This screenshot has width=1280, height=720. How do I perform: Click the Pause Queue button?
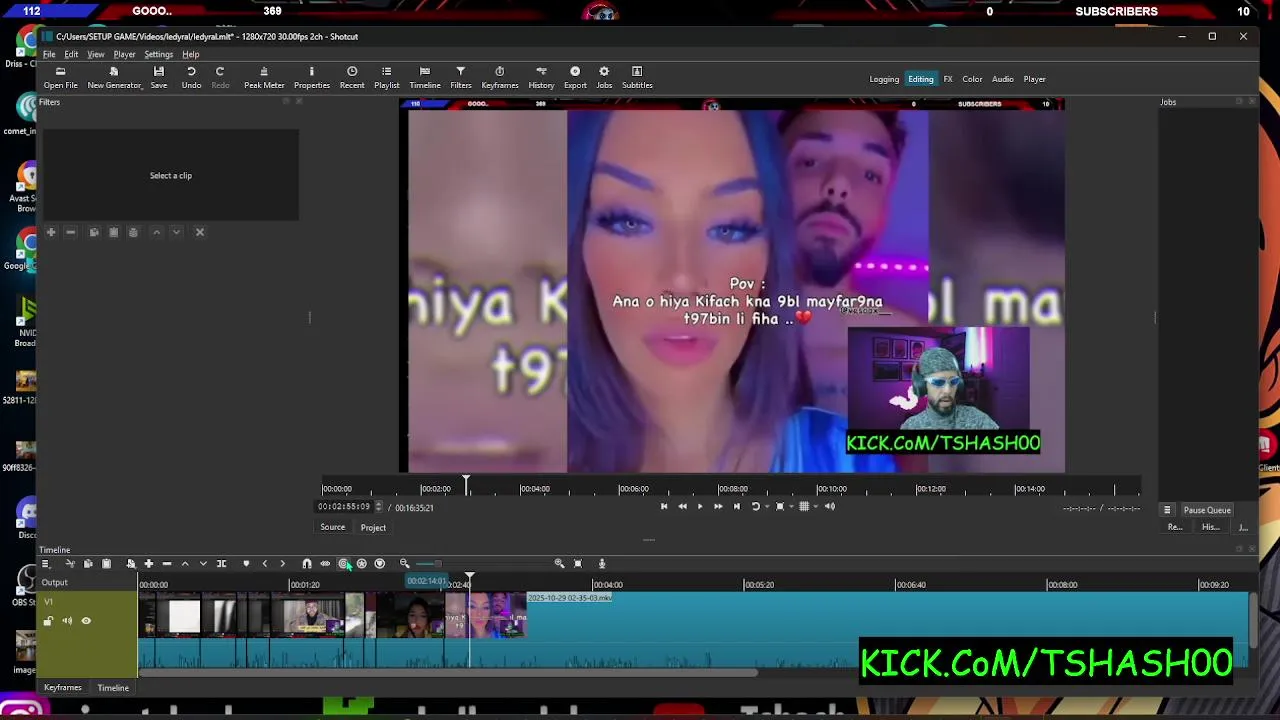click(1207, 510)
